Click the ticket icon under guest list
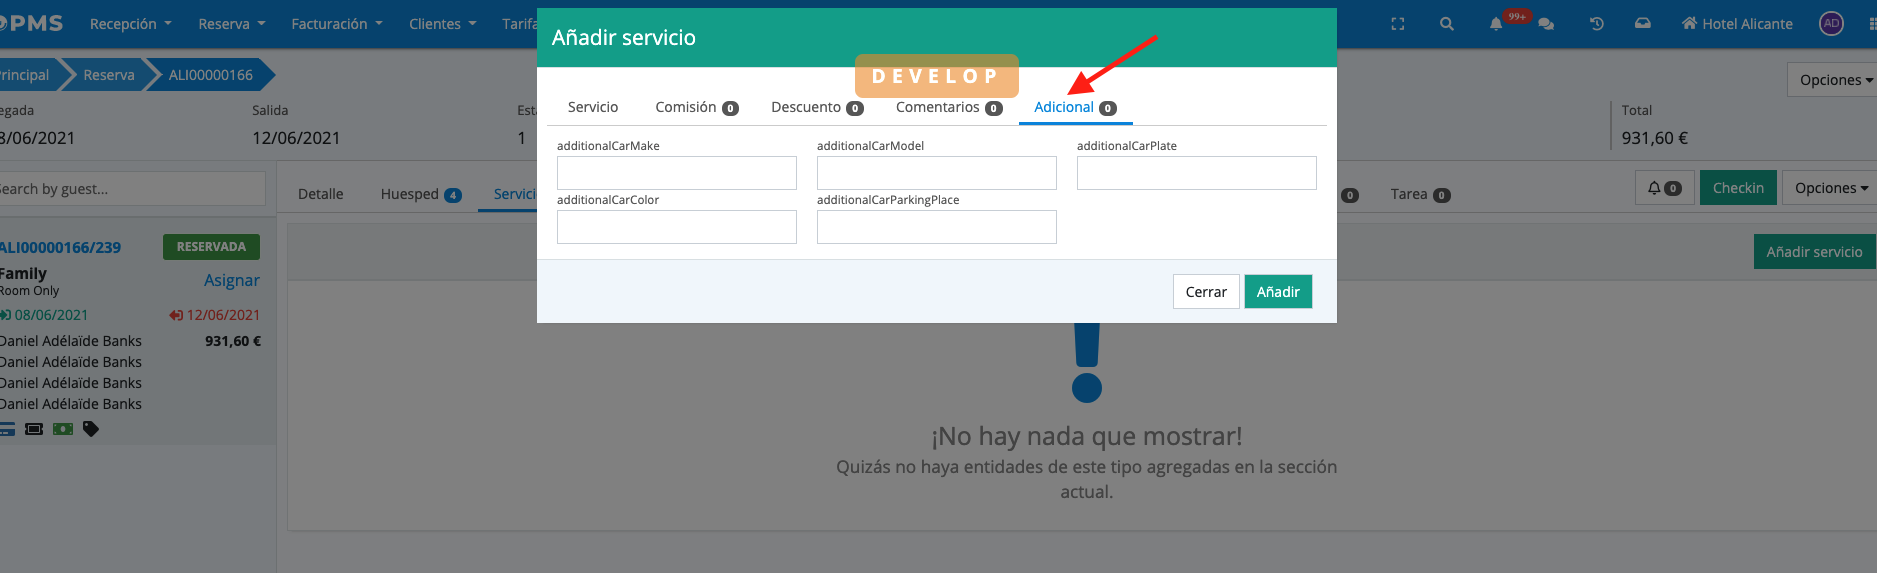 coord(34,429)
